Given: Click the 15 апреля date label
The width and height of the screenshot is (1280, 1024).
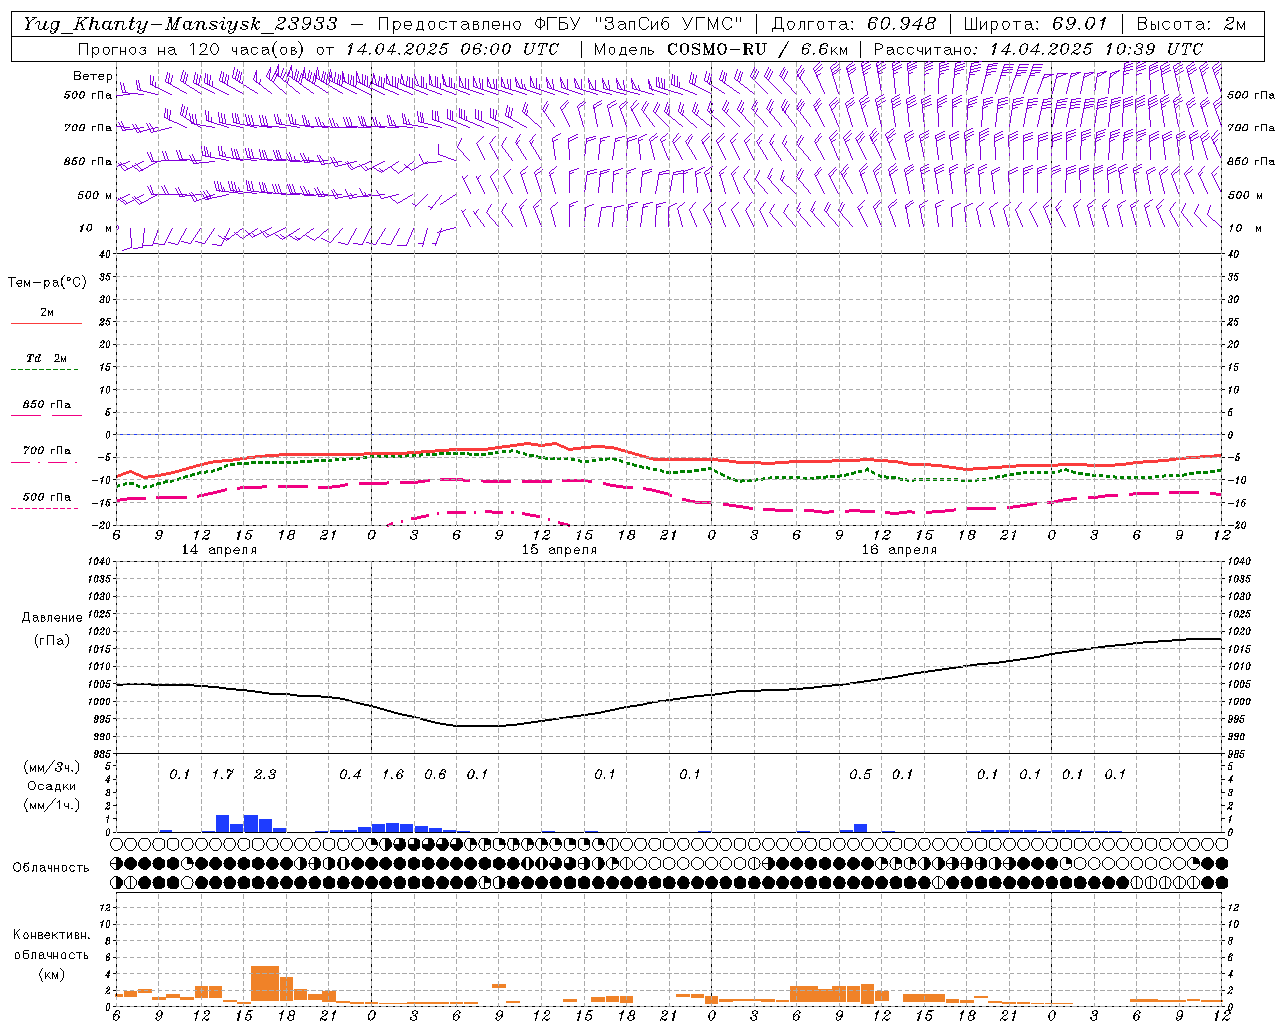Looking at the screenshot, I should [x=559, y=550].
